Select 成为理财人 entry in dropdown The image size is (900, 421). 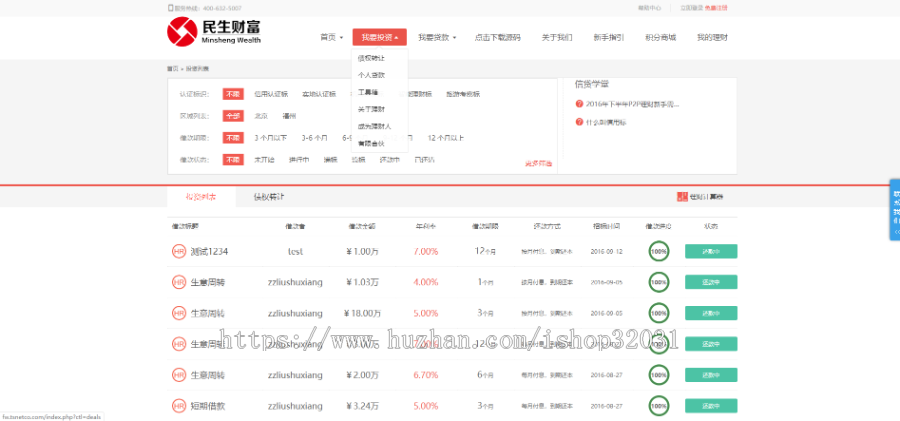(x=374, y=126)
